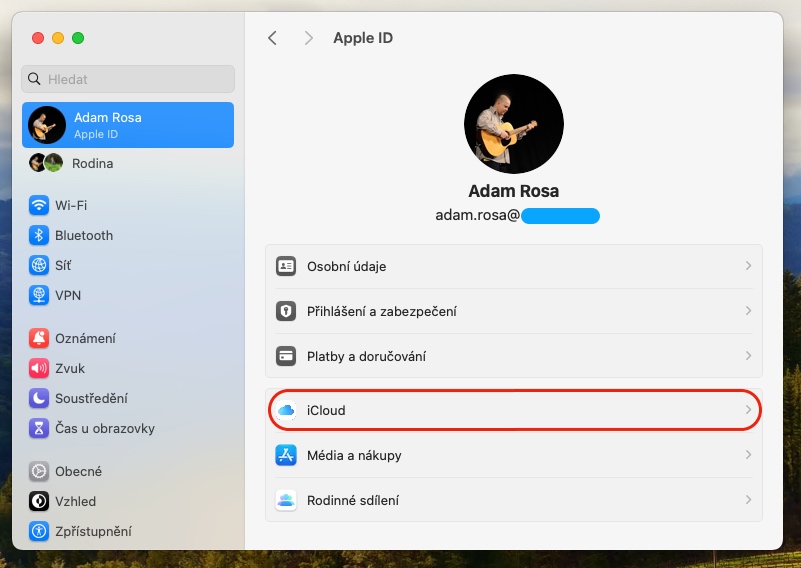Open the VPN settings label

(68, 295)
